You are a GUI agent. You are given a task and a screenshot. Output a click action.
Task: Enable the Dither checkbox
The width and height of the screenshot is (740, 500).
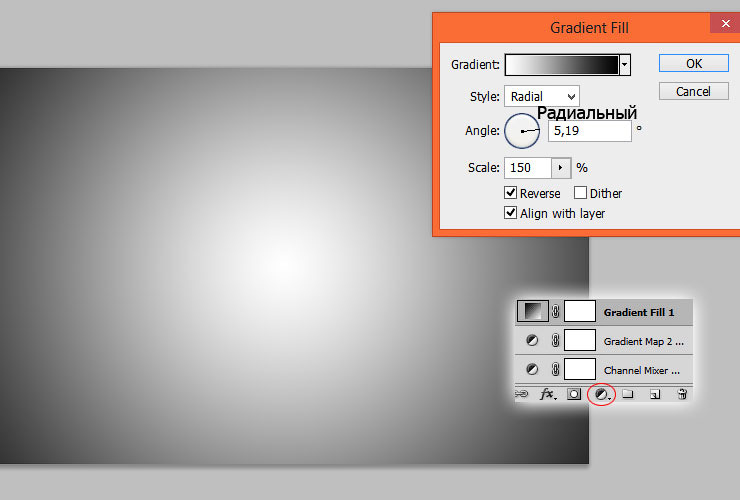(x=580, y=193)
